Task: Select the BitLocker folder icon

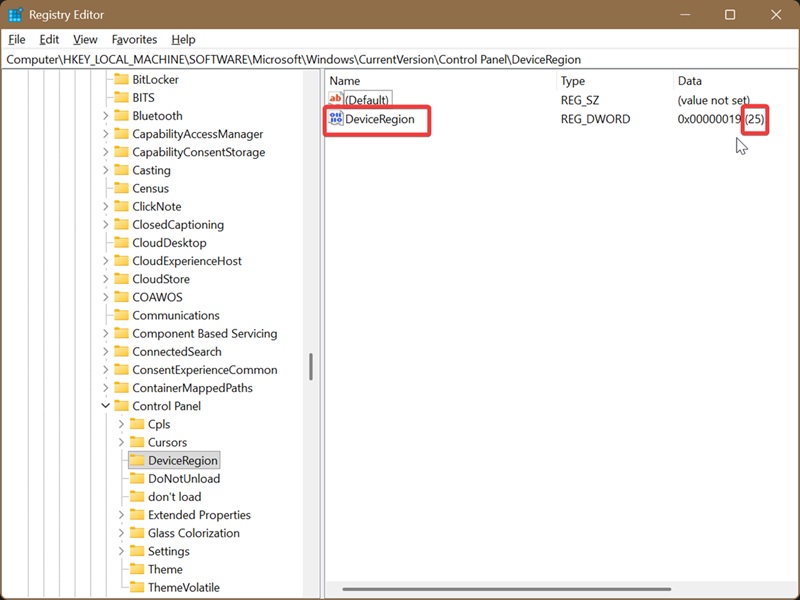Action: (121, 79)
